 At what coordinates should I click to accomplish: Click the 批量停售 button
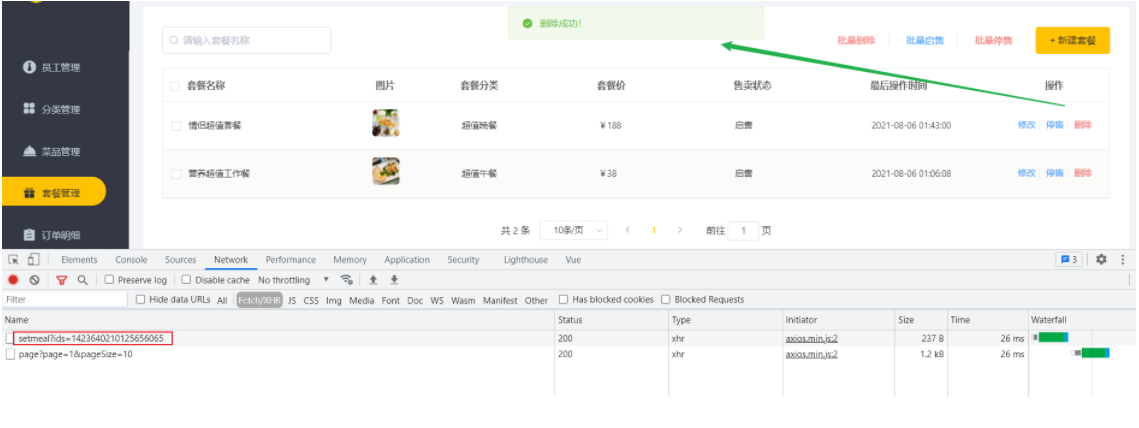[x=993, y=41]
